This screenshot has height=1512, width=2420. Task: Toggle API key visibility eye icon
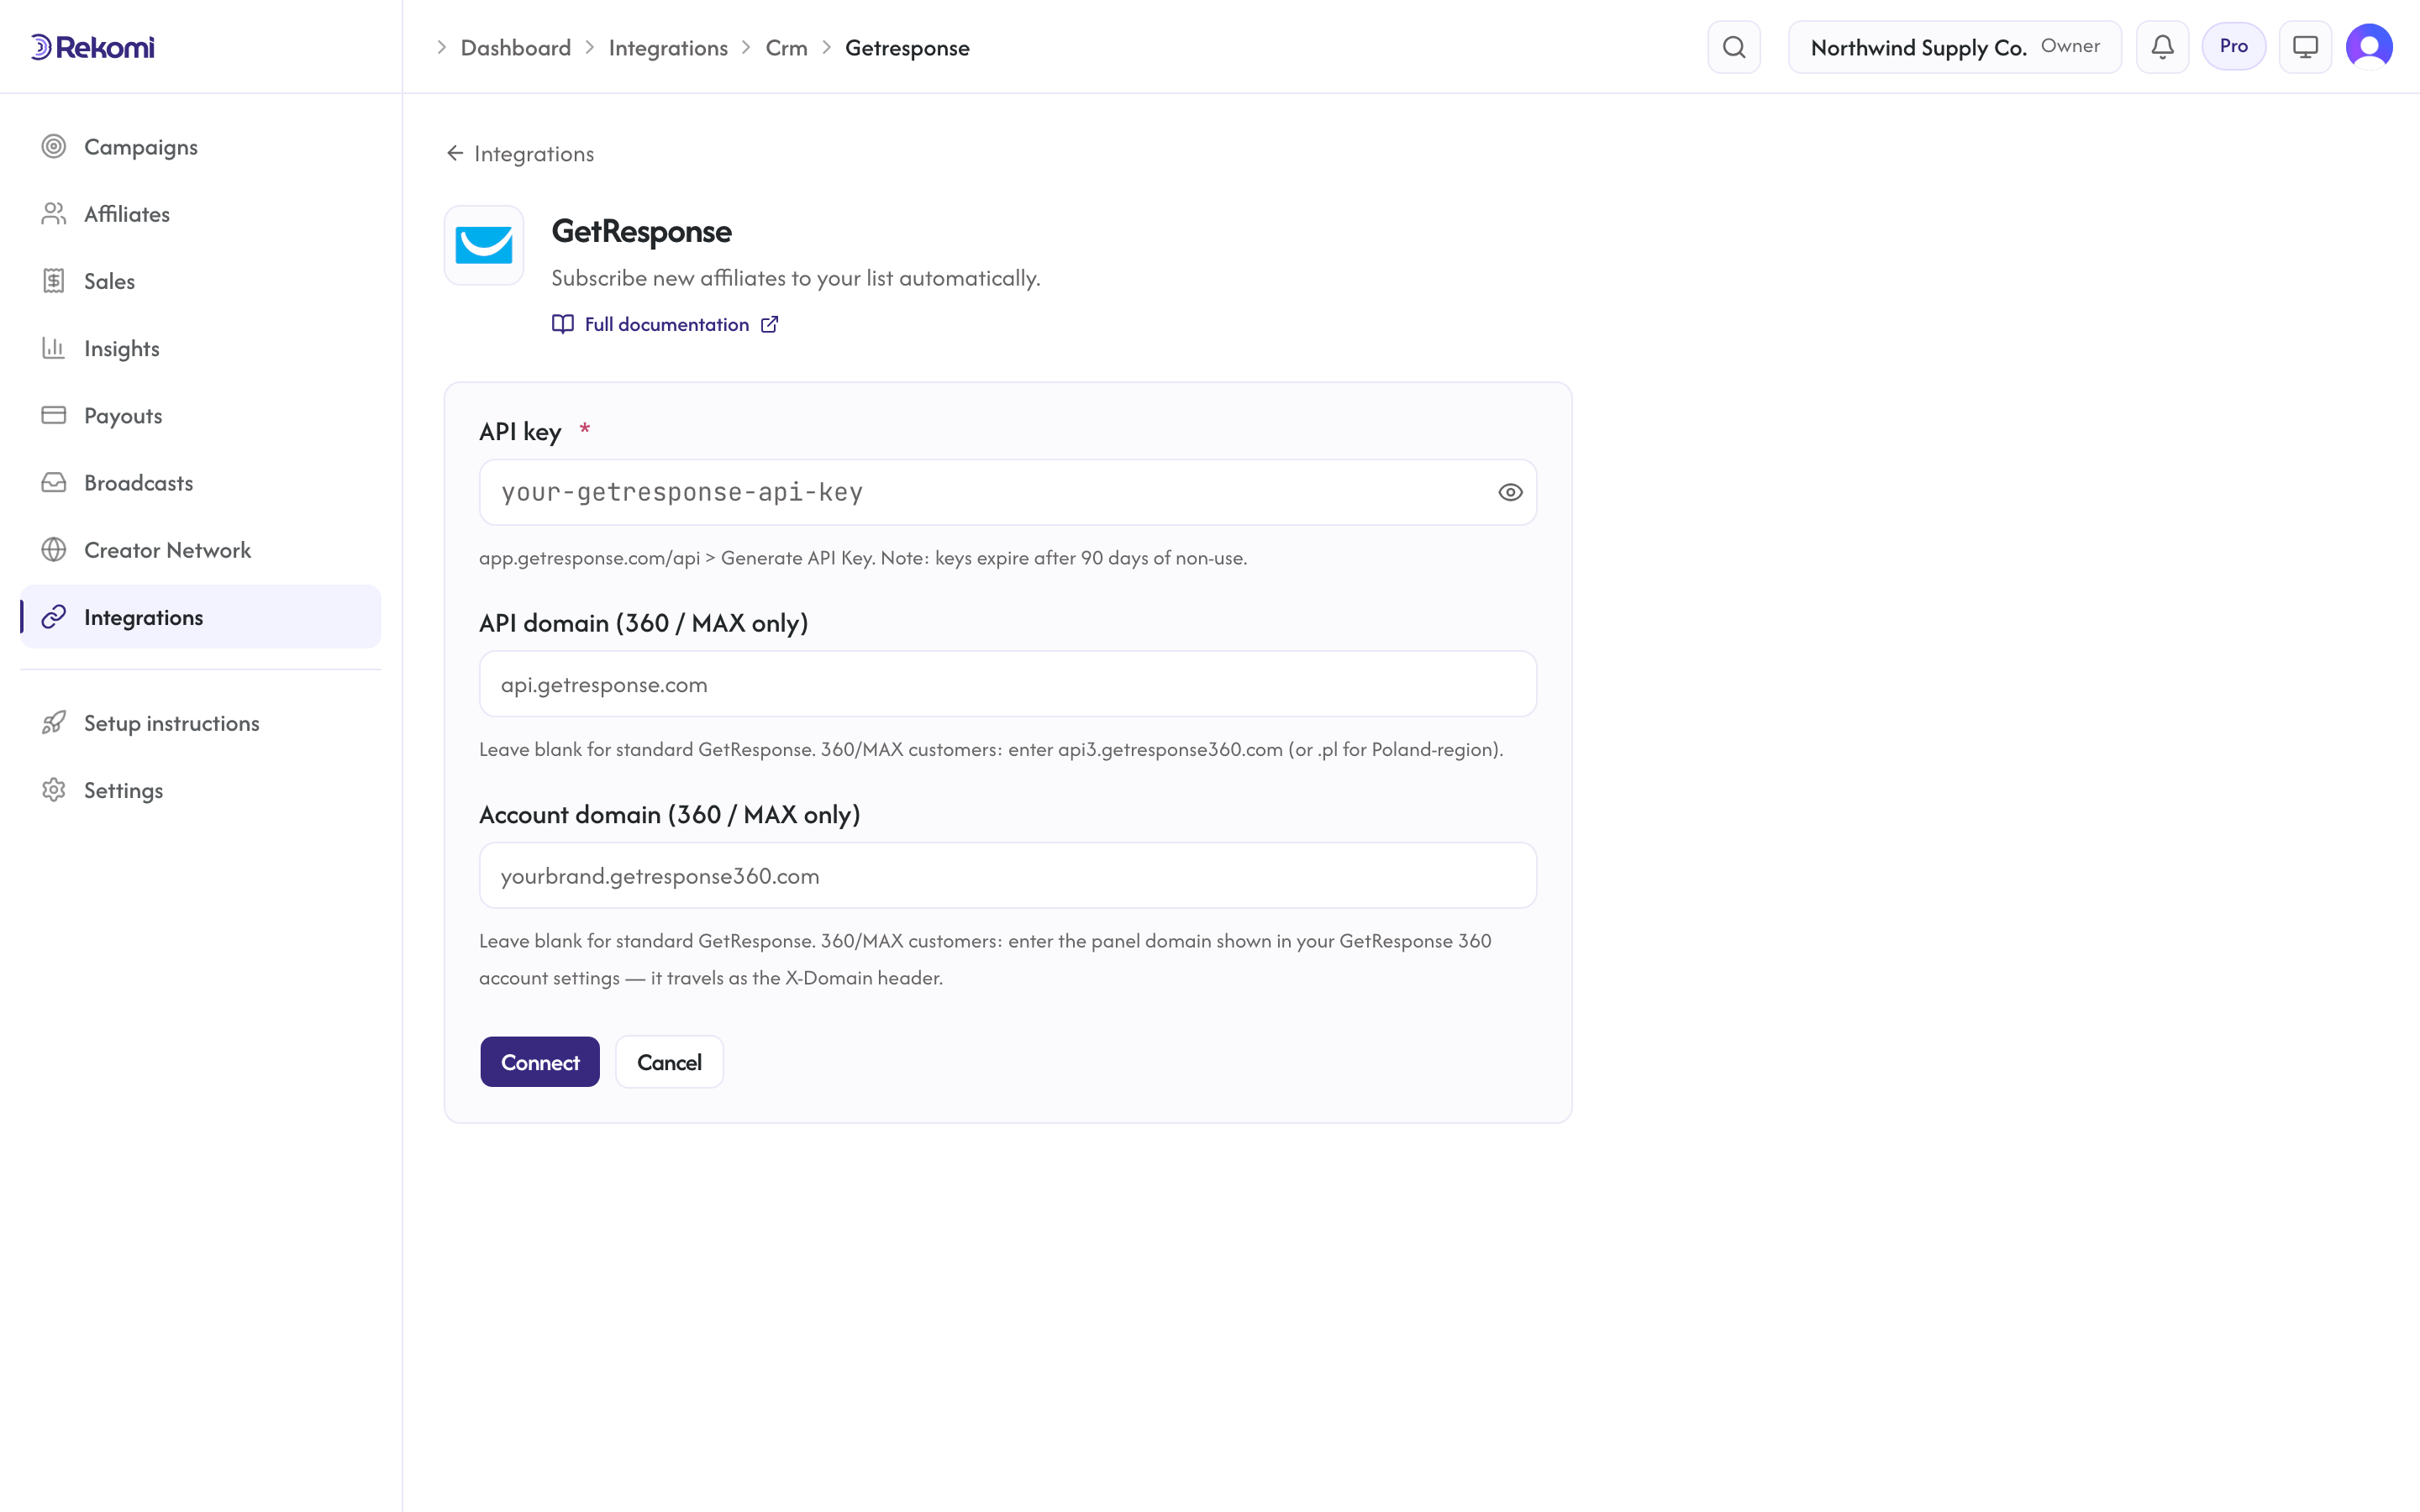[1510, 492]
